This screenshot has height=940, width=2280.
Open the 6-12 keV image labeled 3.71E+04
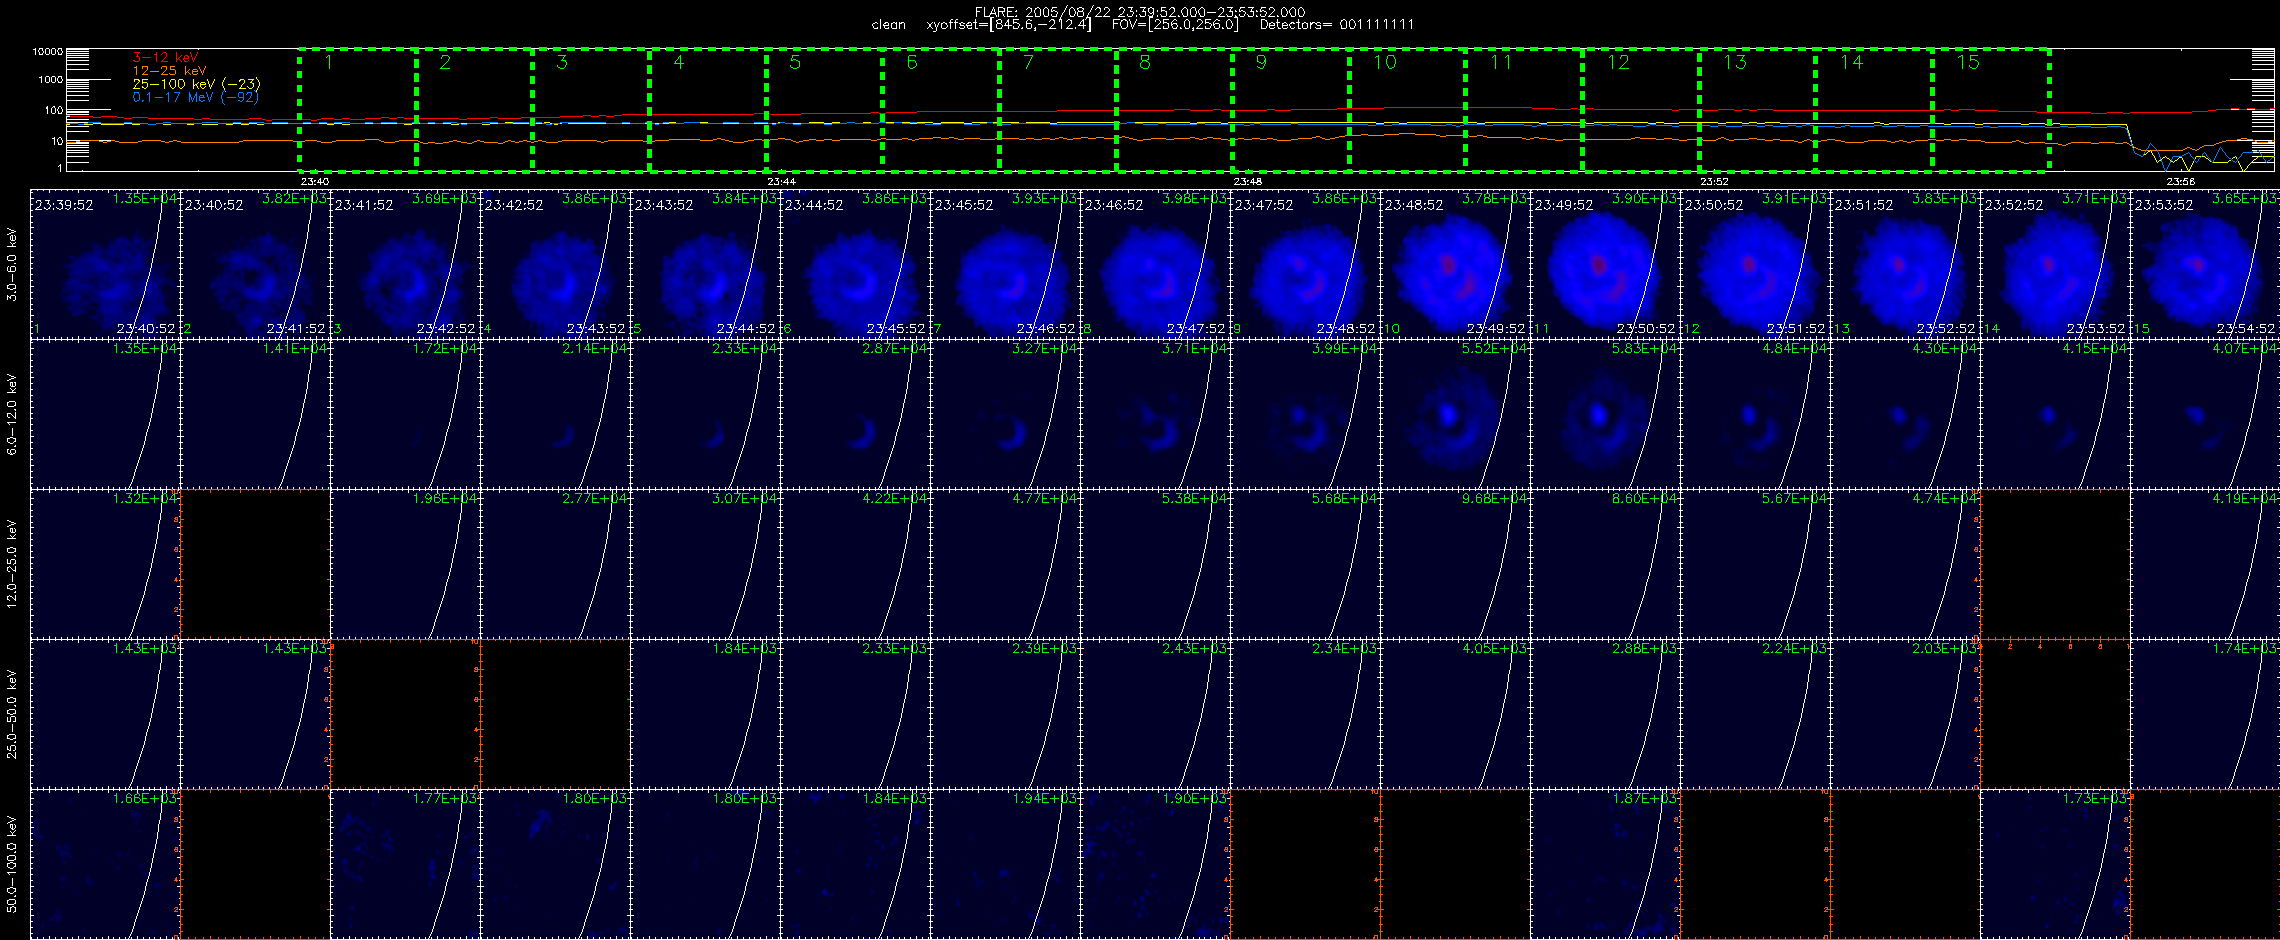1155,414
